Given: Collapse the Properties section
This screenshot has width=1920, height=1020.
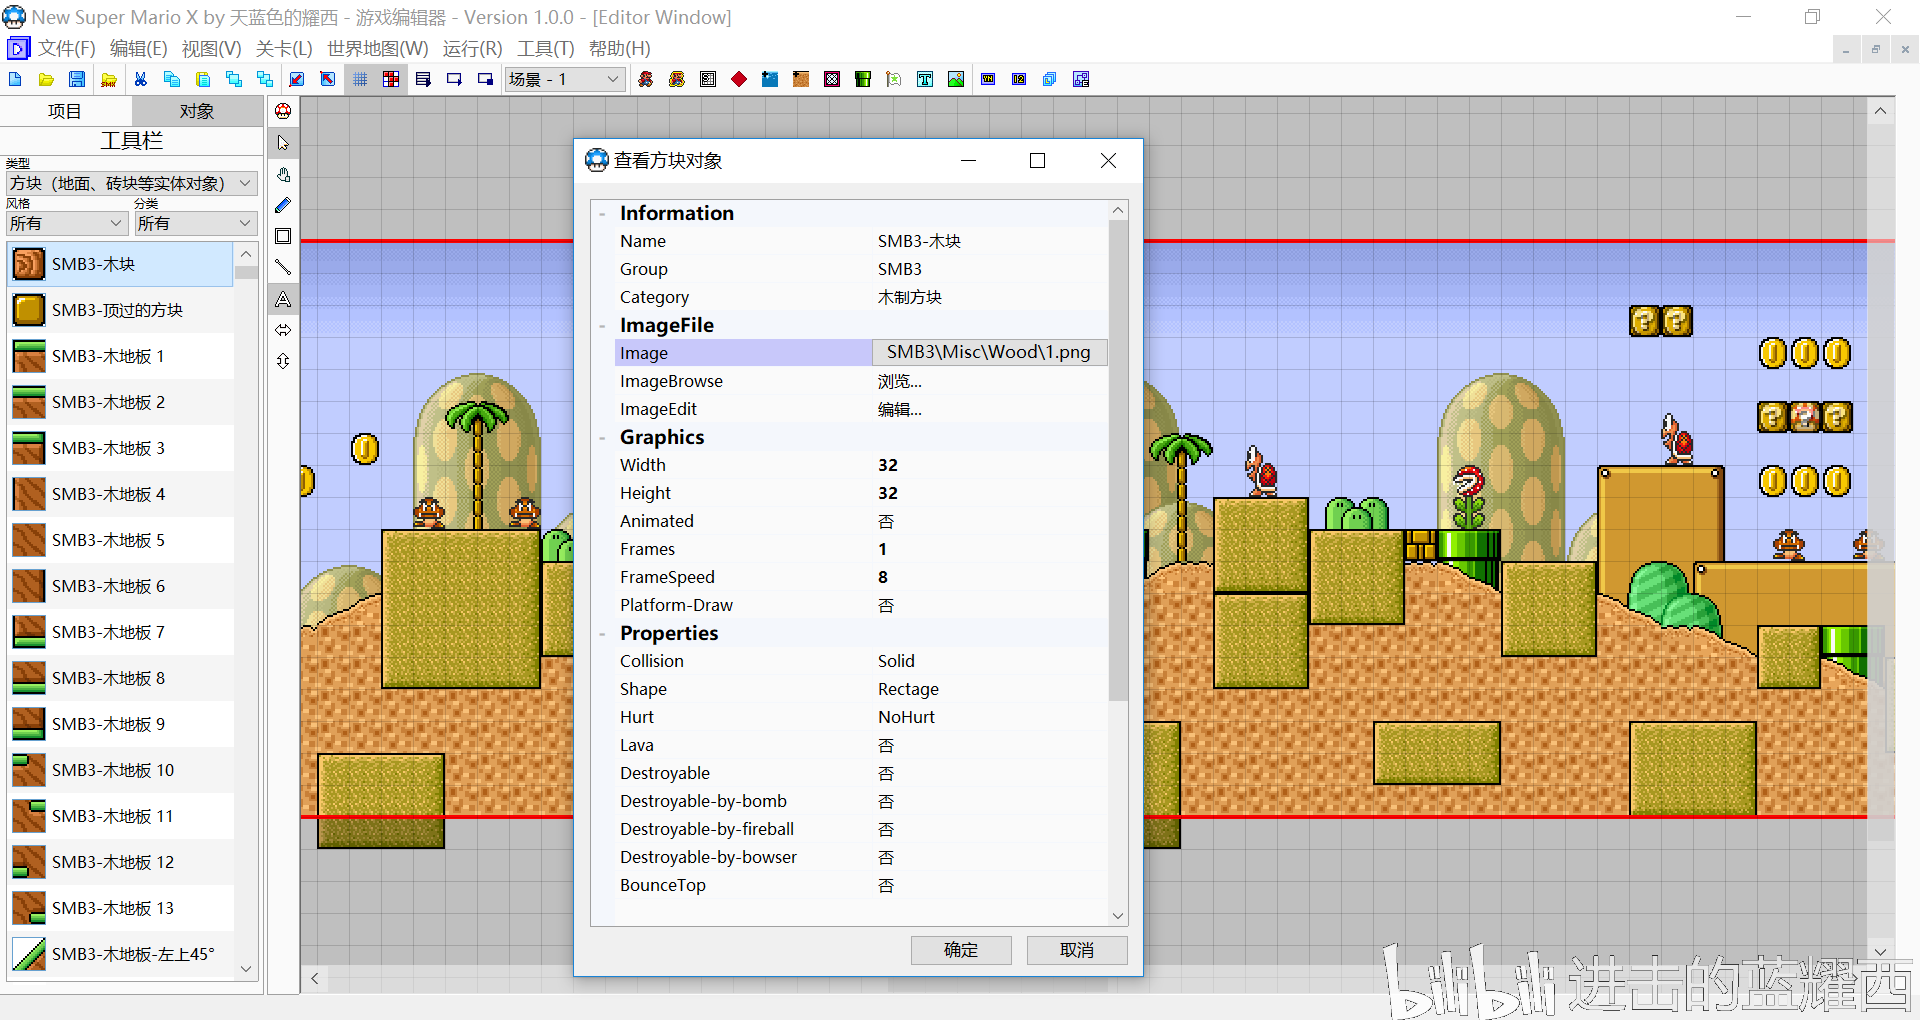Looking at the screenshot, I should [603, 634].
